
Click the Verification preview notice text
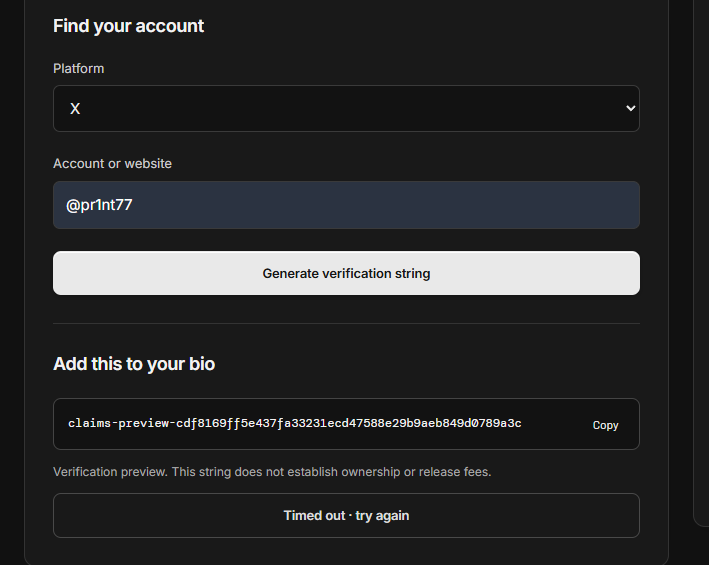point(272,472)
